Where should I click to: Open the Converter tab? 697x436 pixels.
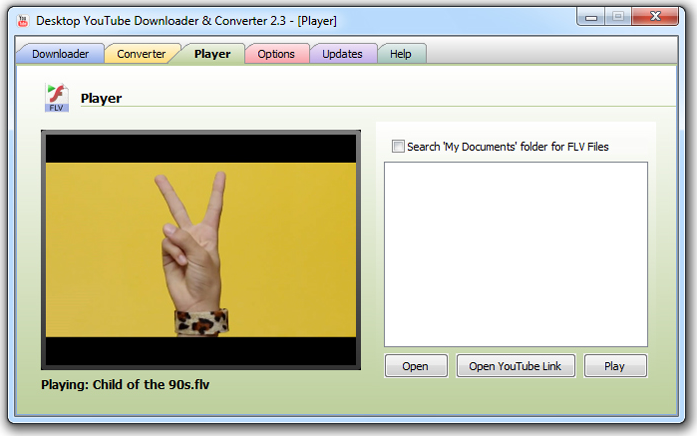click(141, 54)
